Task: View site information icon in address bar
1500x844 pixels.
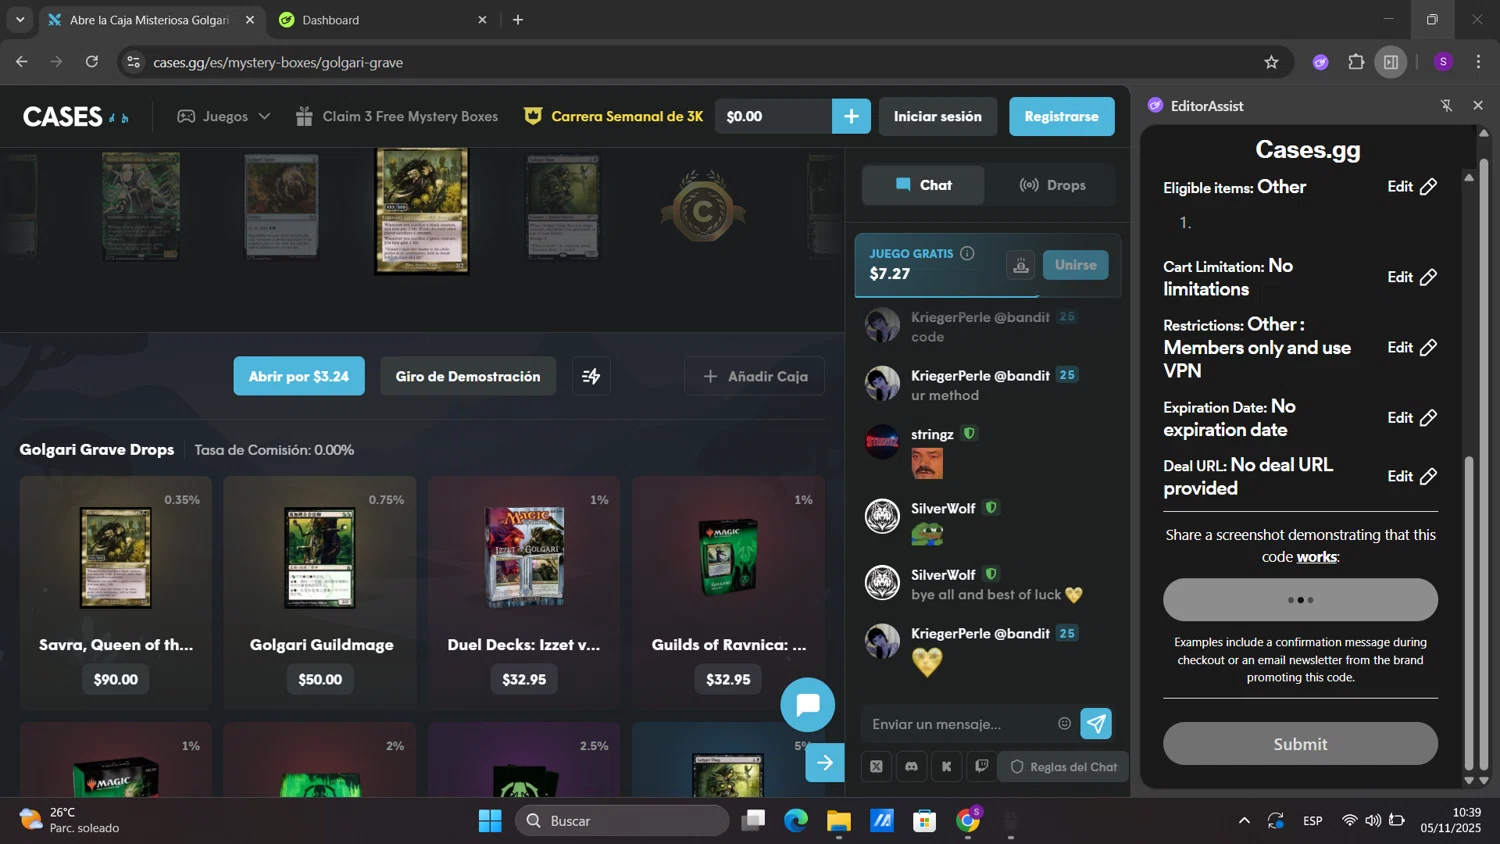Action: coord(132,62)
